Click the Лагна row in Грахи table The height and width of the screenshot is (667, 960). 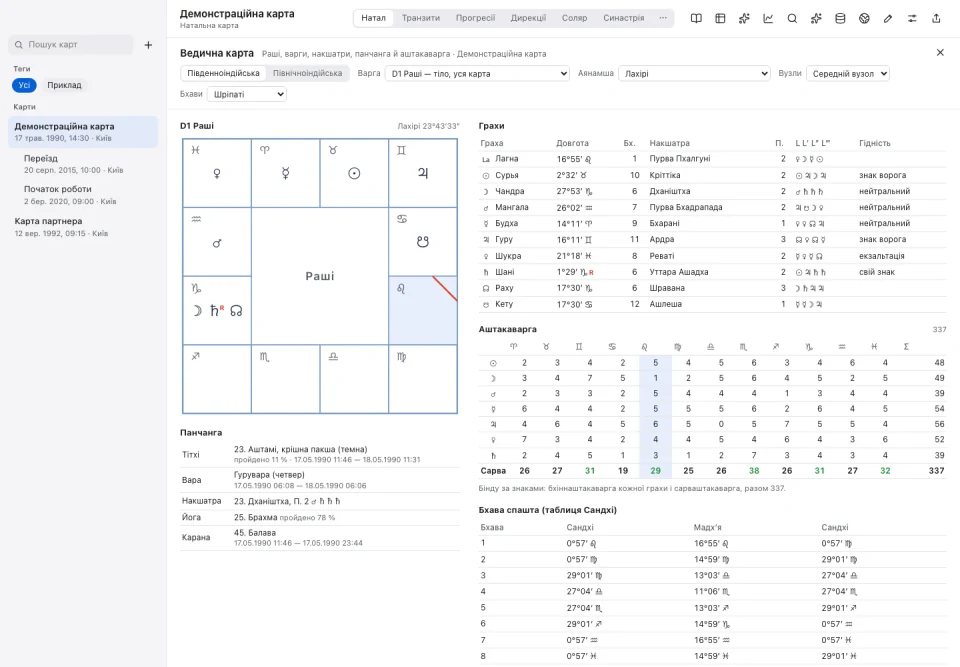712,159
